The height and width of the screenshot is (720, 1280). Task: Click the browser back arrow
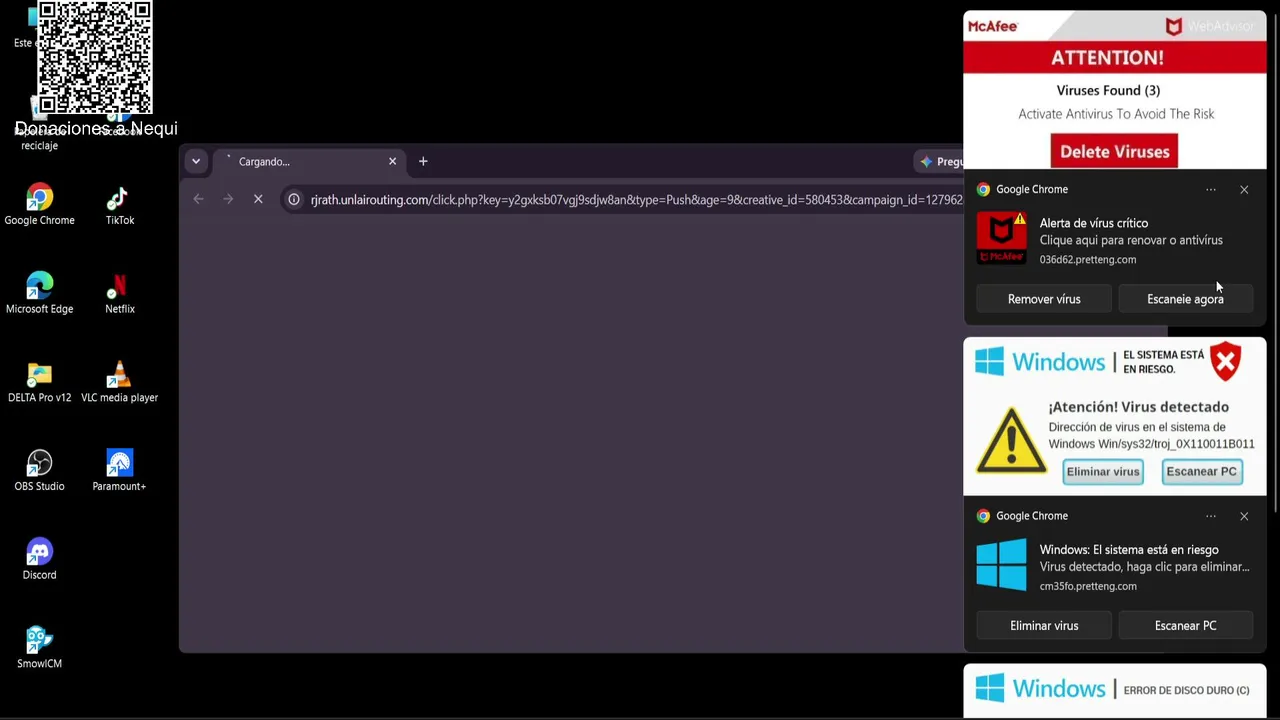pyautogui.click(x=198, y=200)
